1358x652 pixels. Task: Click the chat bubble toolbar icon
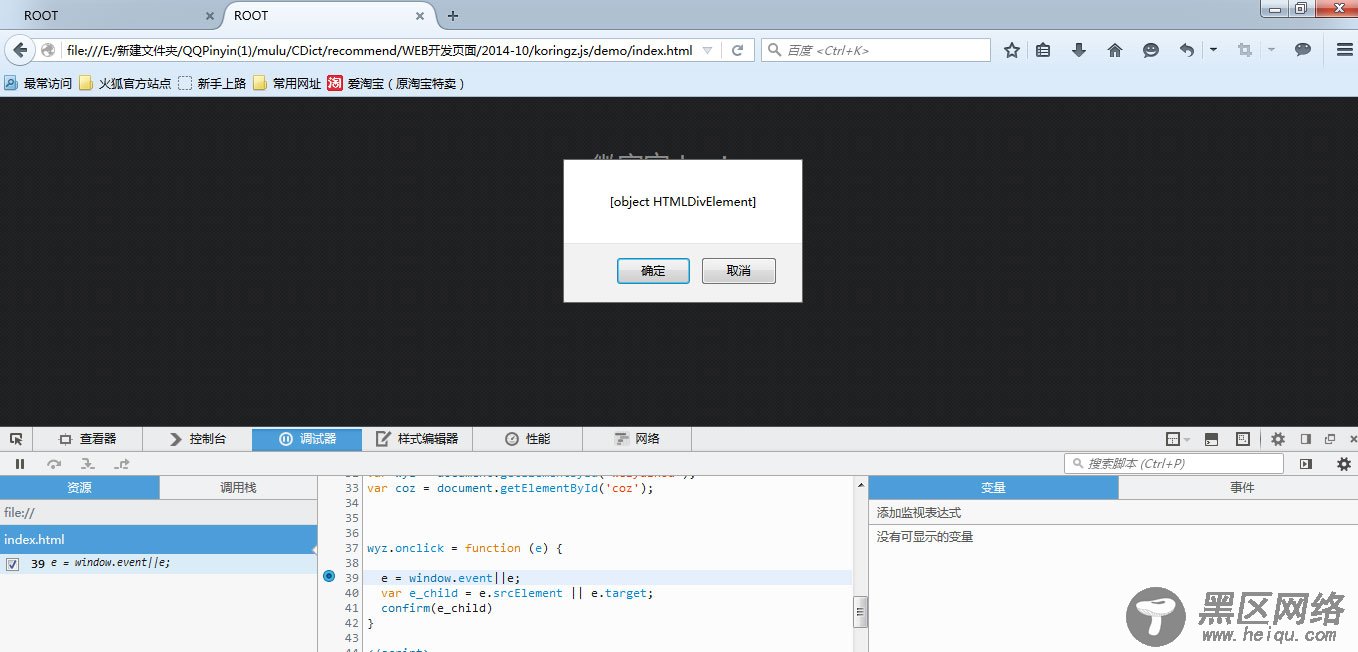pyautogui.click(x=1303, y=49)
